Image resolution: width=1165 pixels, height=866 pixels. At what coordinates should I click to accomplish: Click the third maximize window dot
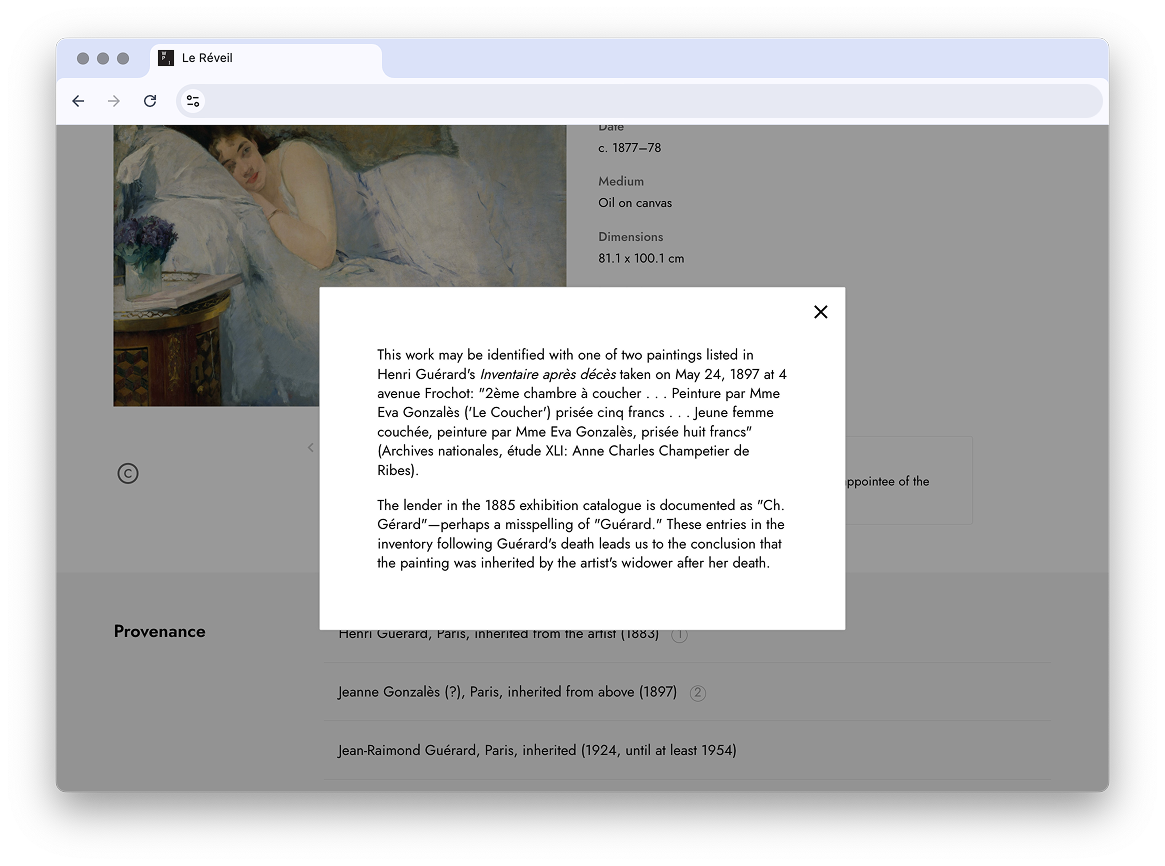pos(123,59)
